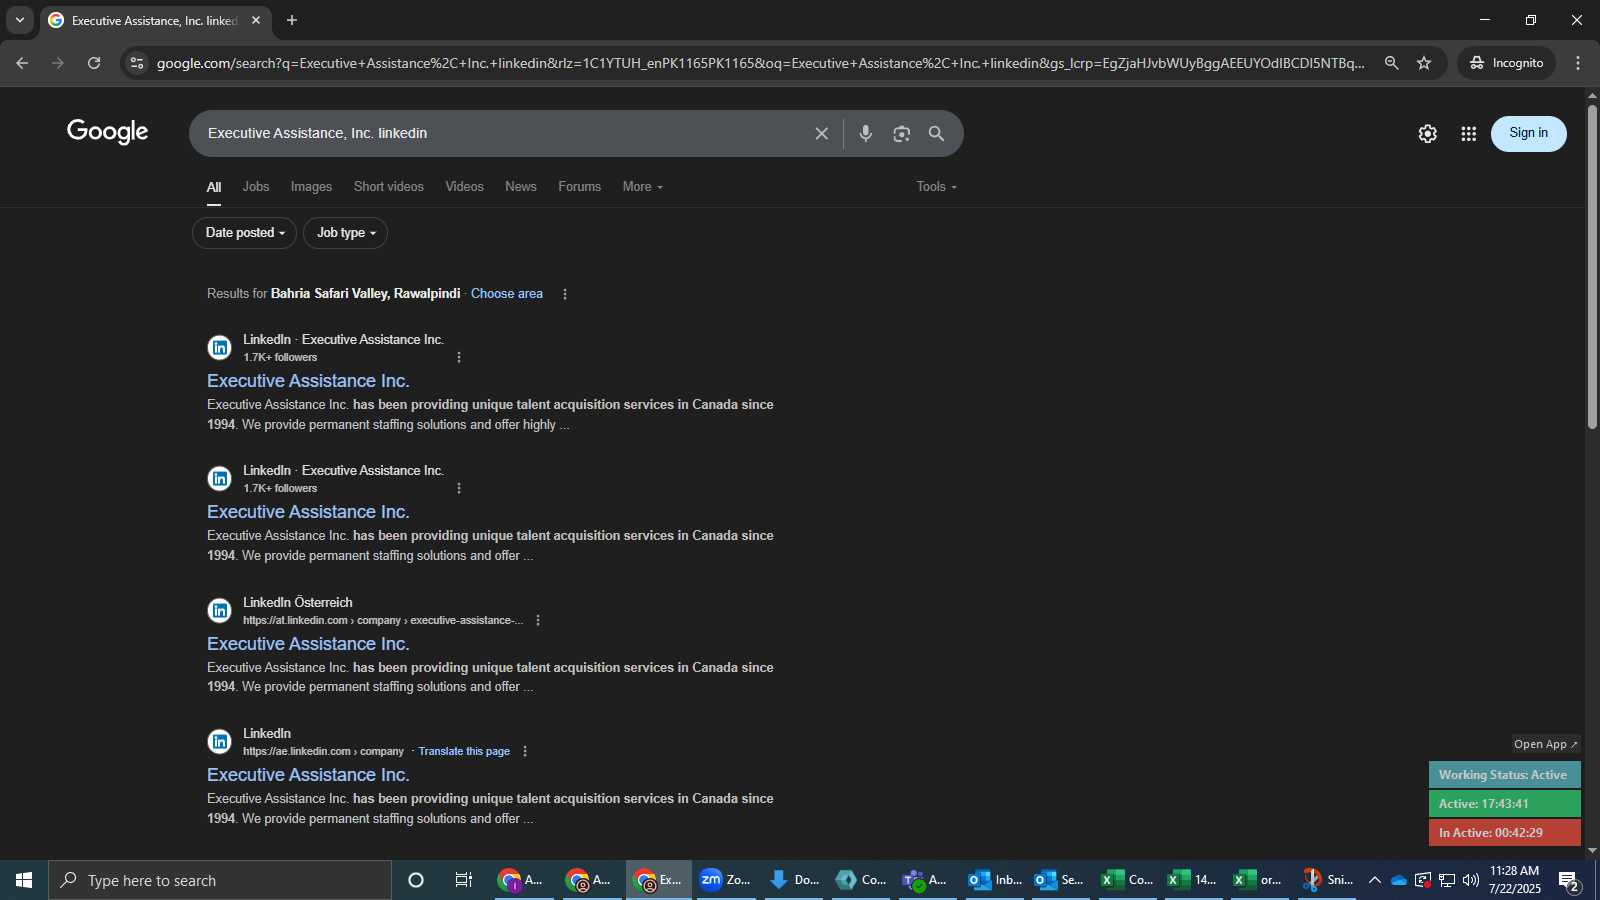Open Outlook Inbox from the taskbar

point(994,880)
